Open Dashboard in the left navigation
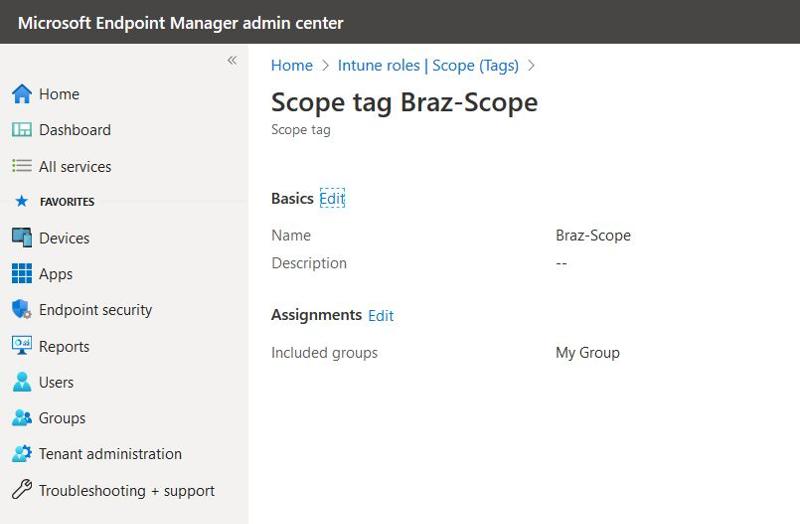The width and height of the screenshot is (800, 524). tap(75, 130)
